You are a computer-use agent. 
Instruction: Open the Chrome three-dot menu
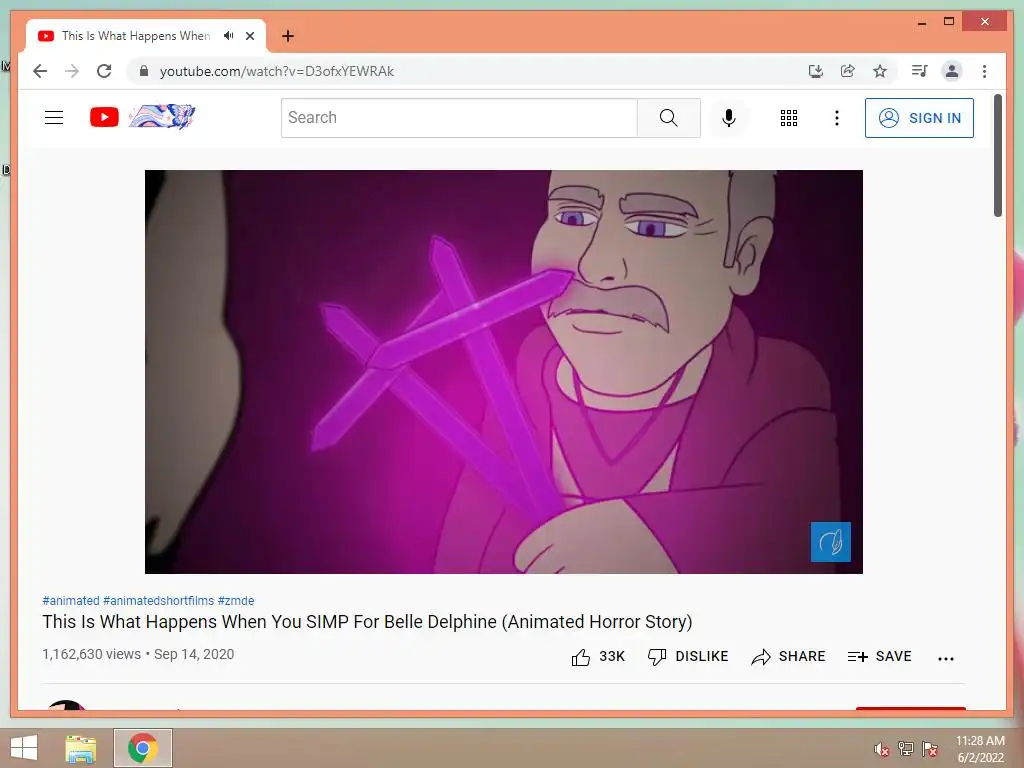pos(984,71)
